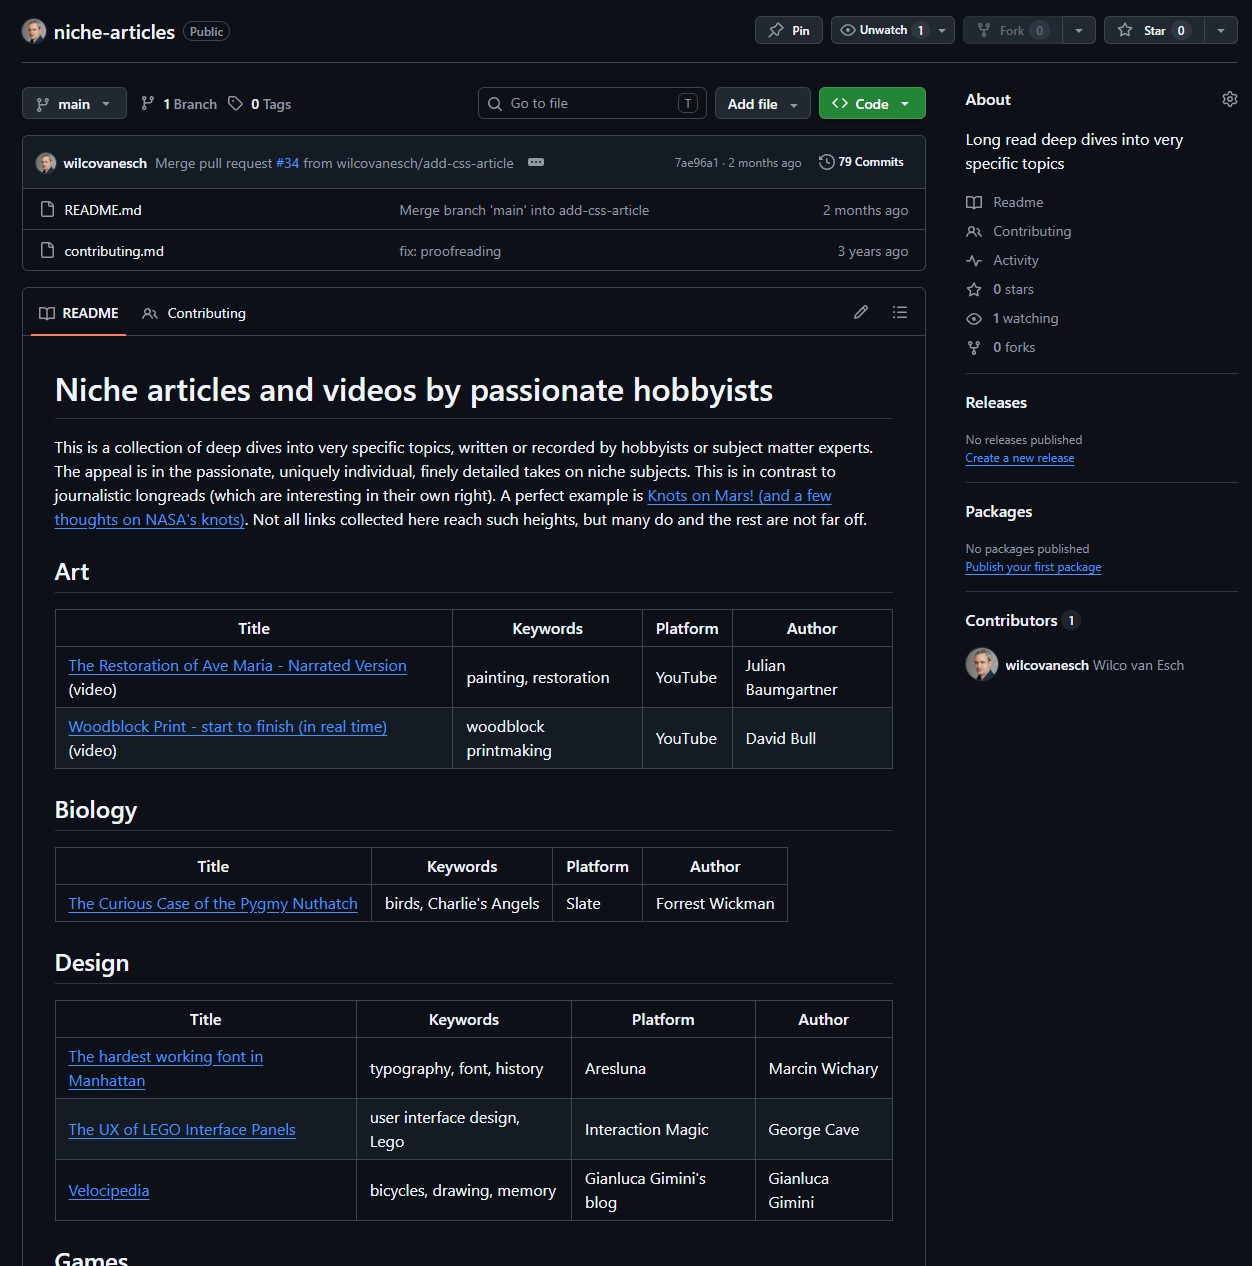The height and width of the screenshot is (1266, 1252).
Task: Open commit hash 7ae96a1
Action: tap(696, 163)
